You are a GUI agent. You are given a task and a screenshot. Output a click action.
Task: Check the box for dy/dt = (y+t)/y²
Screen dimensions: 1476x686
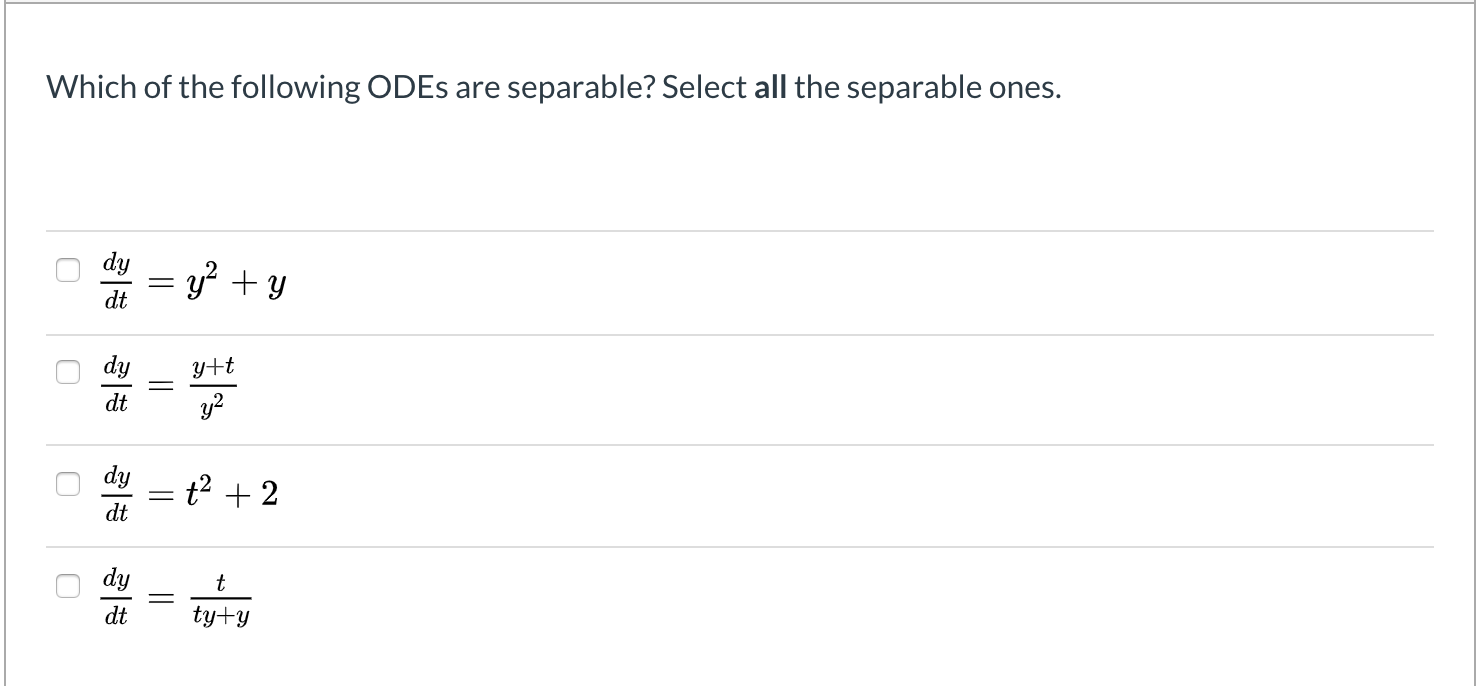pyautogui.click(x=66, y=373)
